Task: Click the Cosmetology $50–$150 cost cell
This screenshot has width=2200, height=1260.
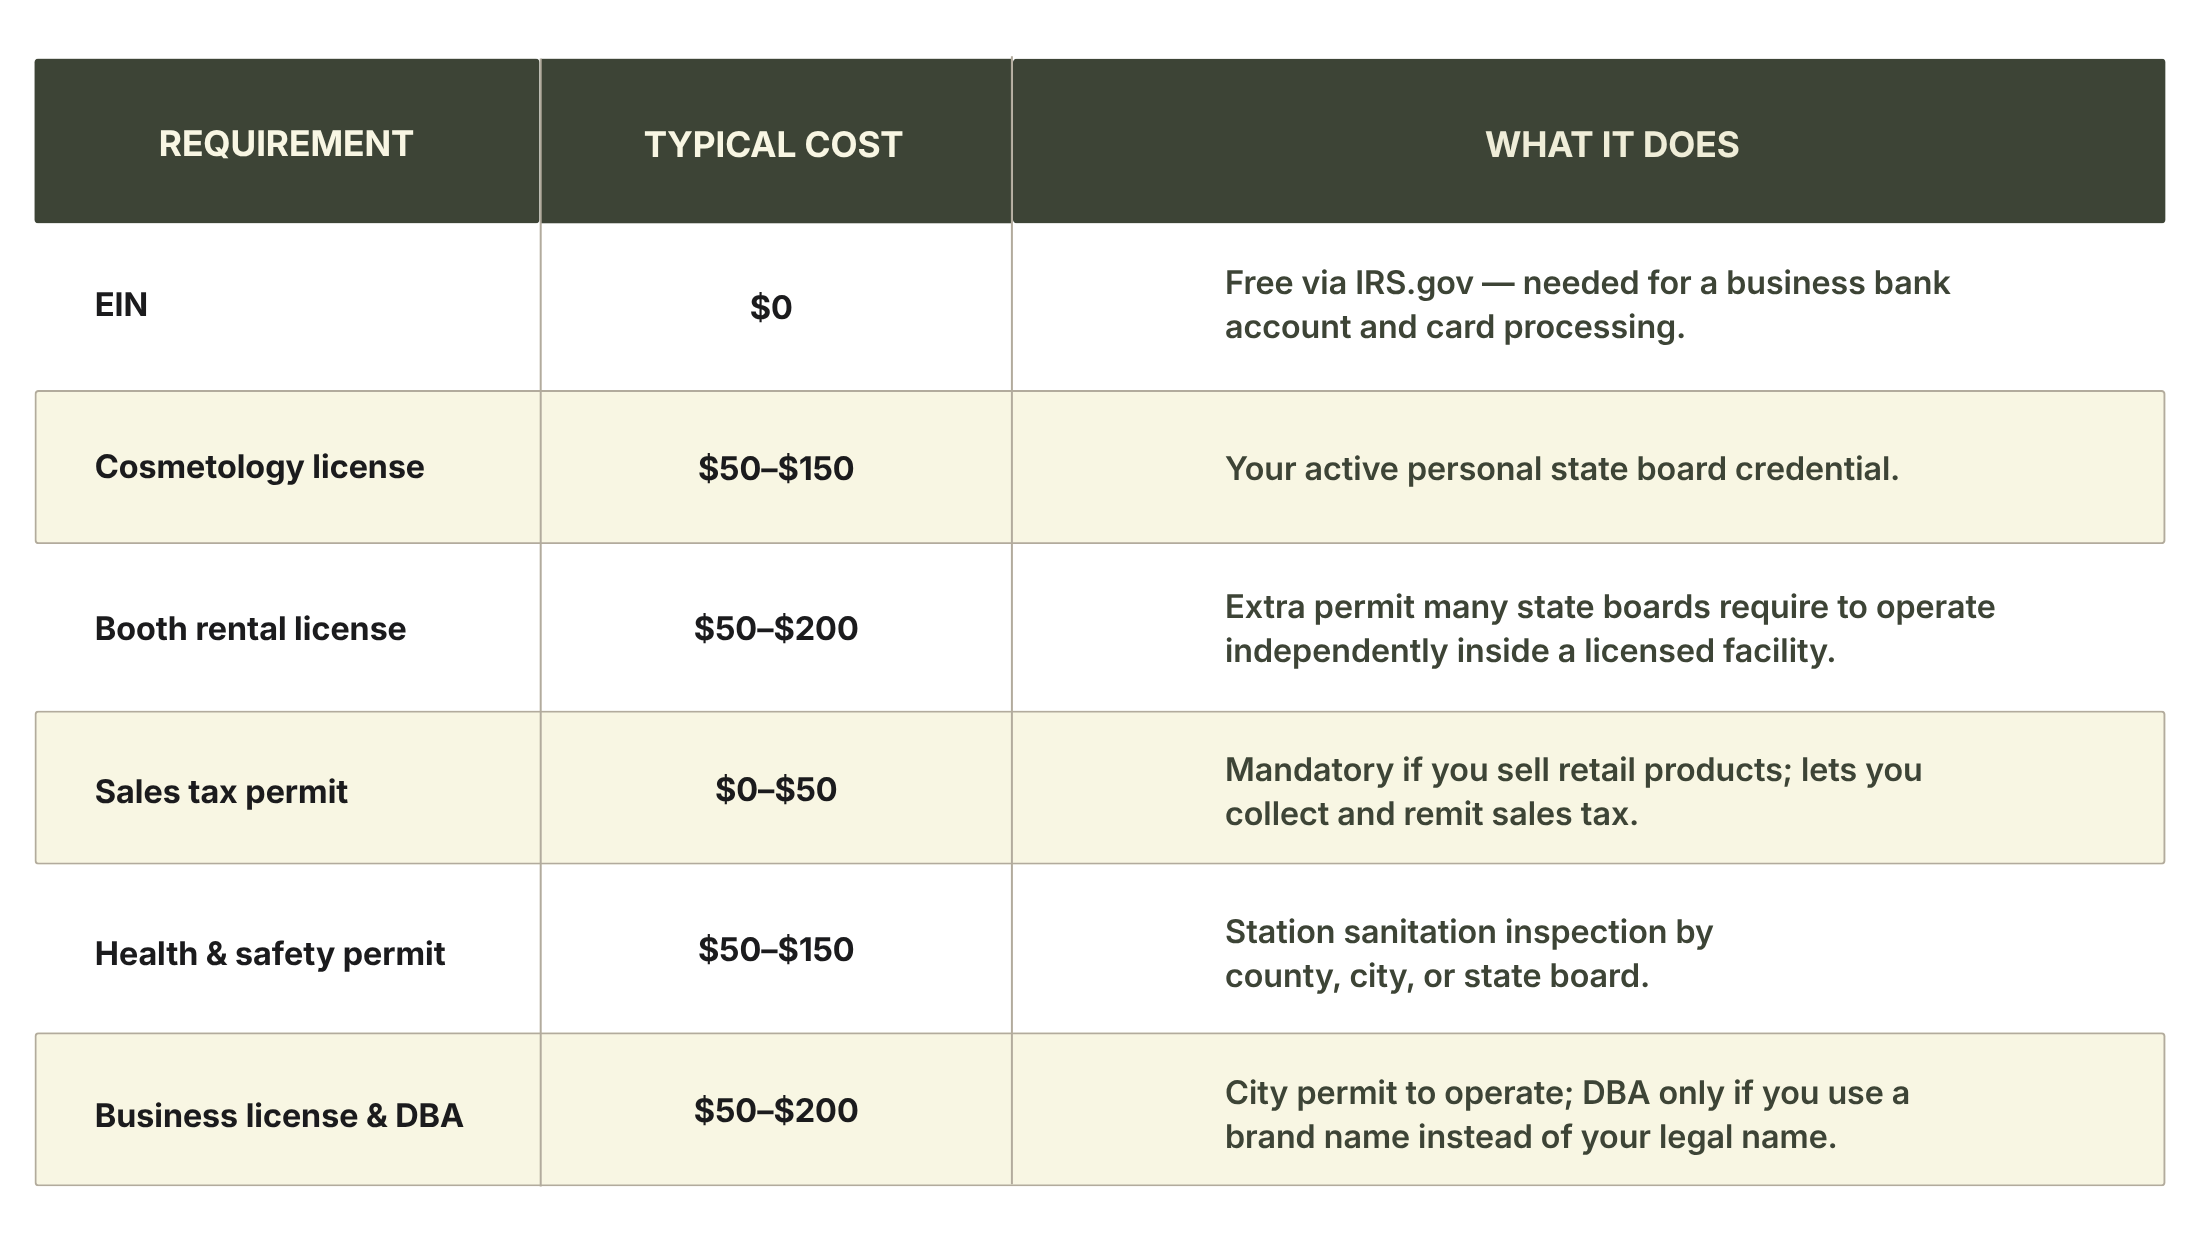Action: click(776, 468)
